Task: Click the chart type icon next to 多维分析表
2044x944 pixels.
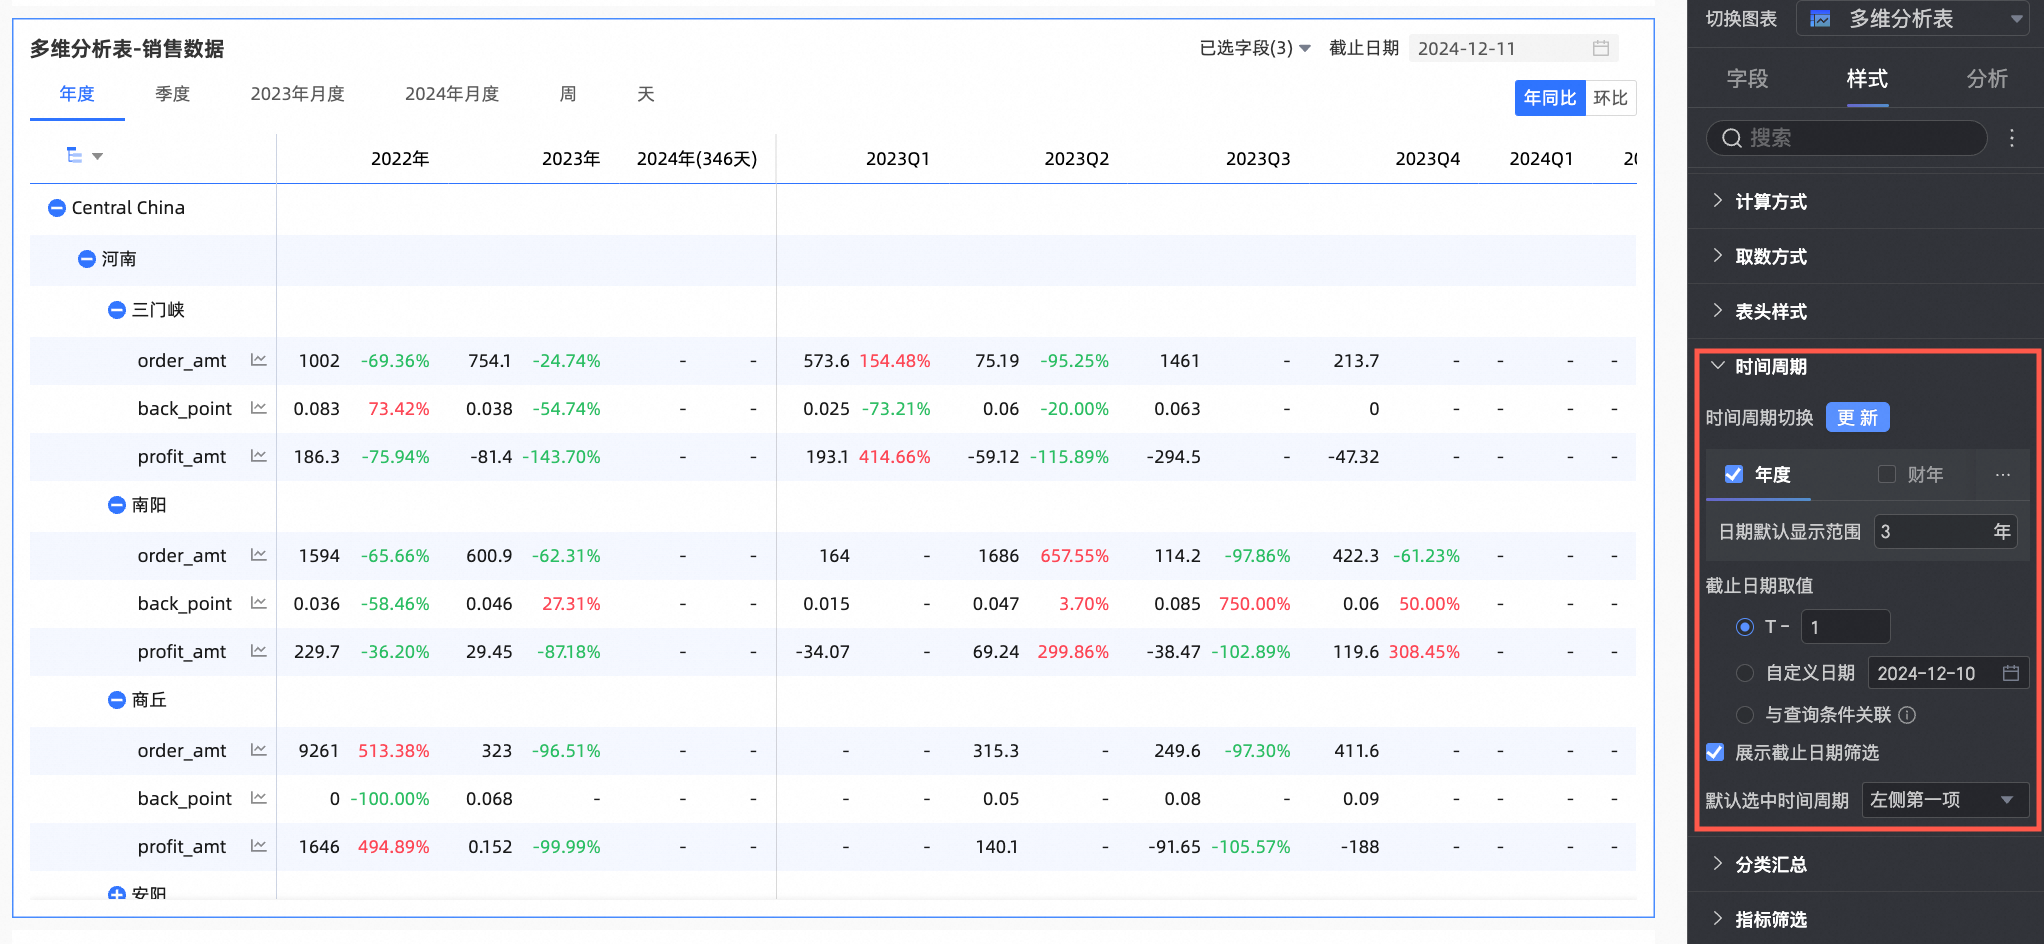Action: click(1820, 19)
